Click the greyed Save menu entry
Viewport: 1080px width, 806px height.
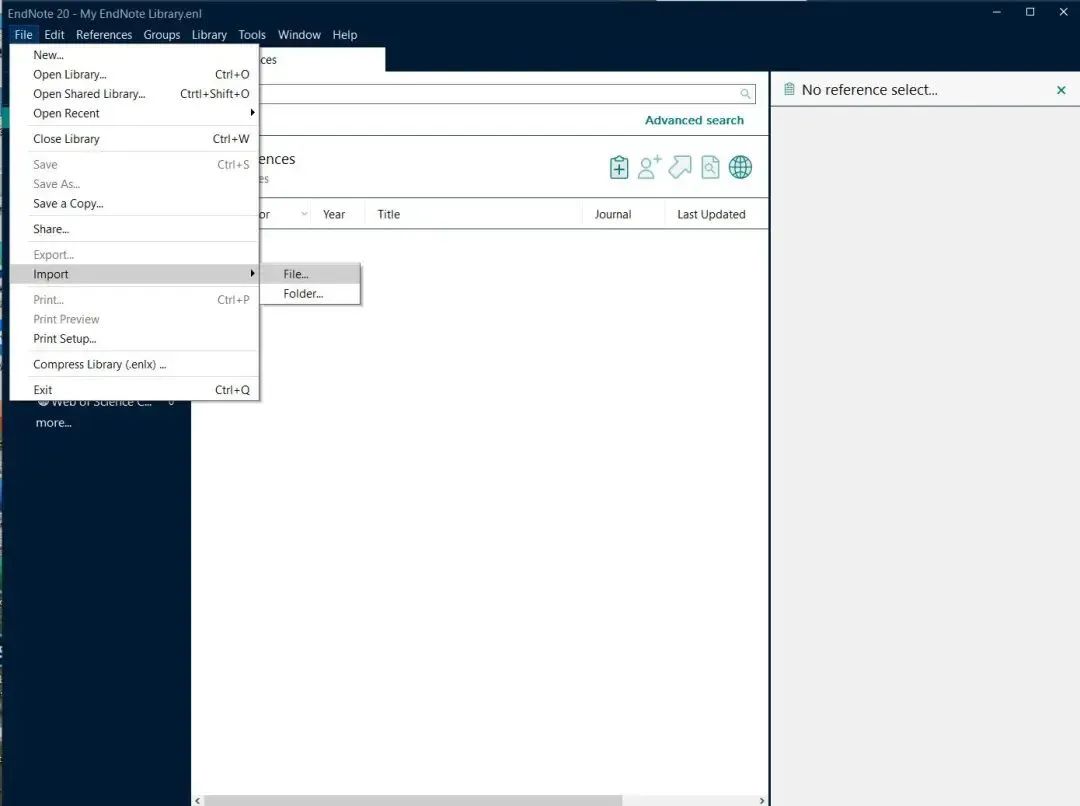[x=134, y=165]
